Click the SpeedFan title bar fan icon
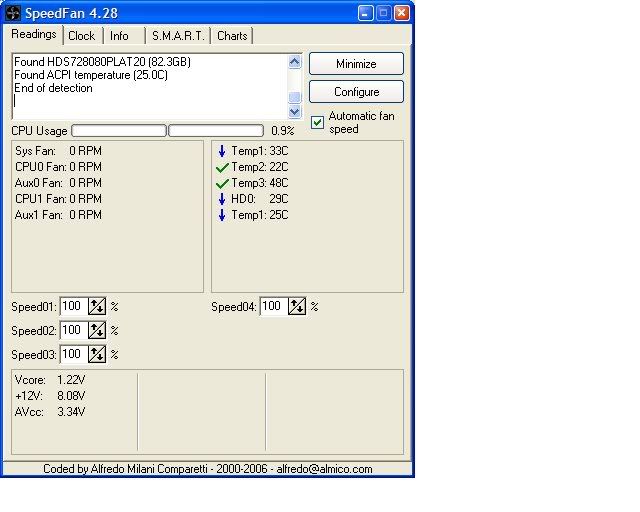 tap(13, 13)
